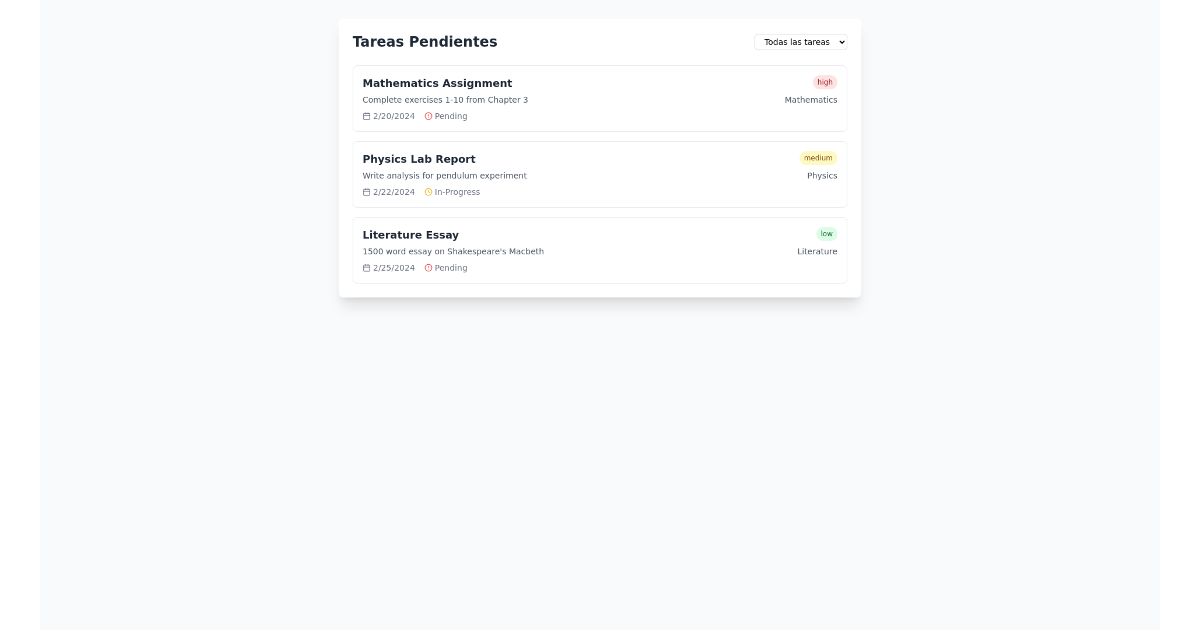The height and width of the screenshot is (630, 1200).
Task: Click the low priority badge
Action: coord(826,233)
